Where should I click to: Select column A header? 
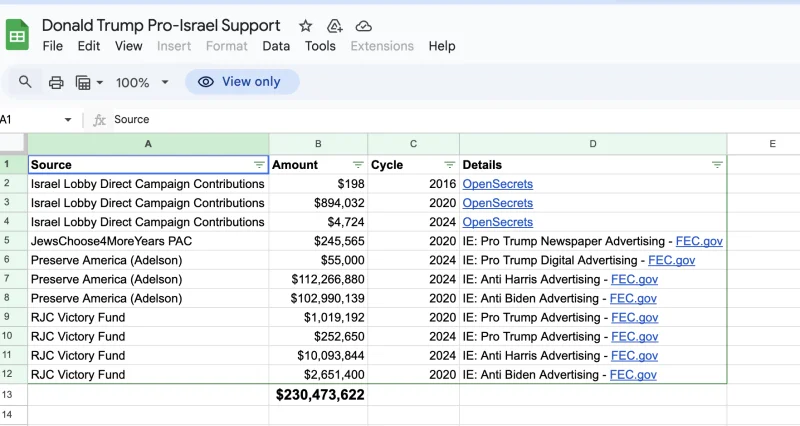(x=148, y=144)
